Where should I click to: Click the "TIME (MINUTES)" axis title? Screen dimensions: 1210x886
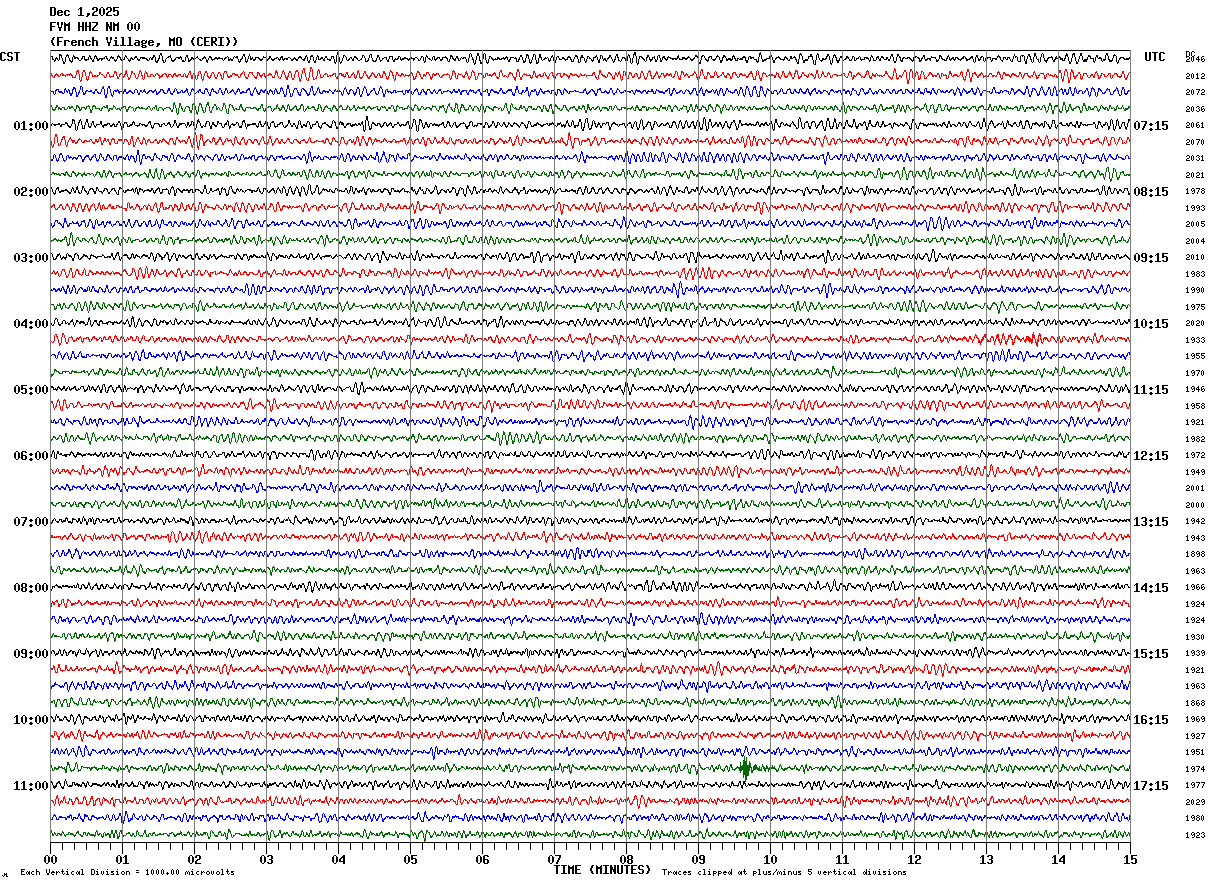(x=602, y=870)
